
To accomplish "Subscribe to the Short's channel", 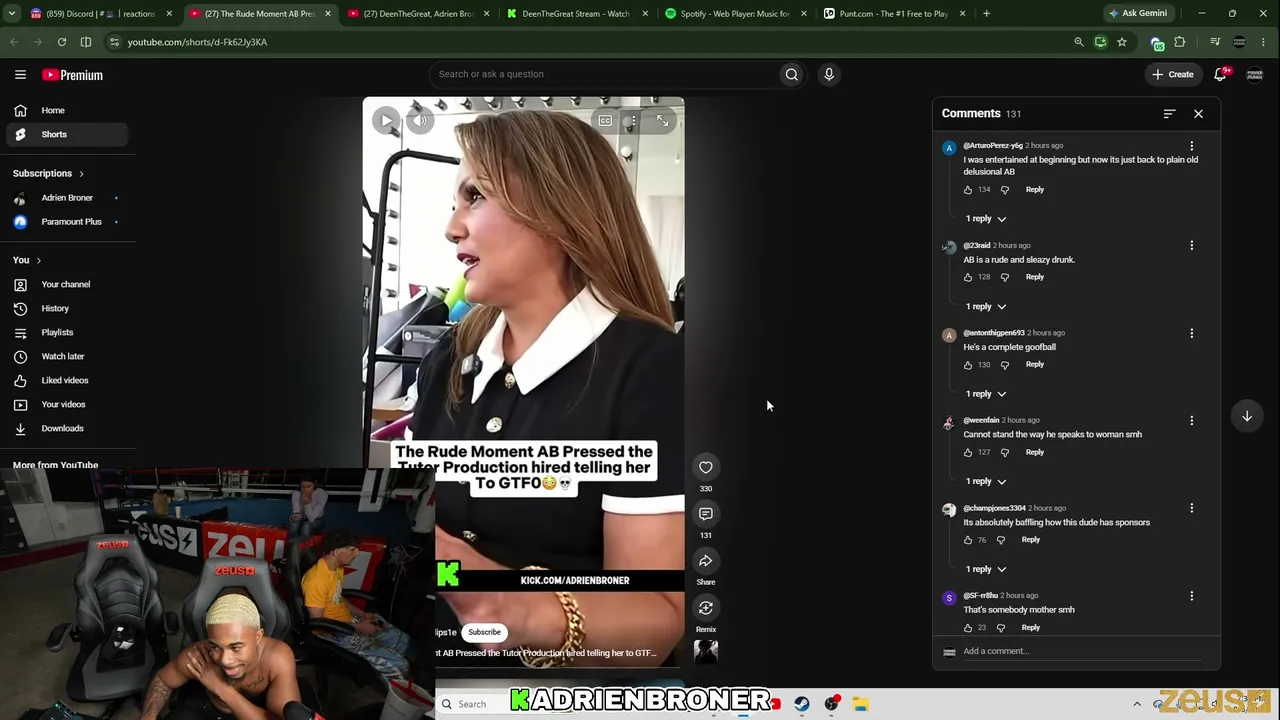I will click(x=484, y=632).
